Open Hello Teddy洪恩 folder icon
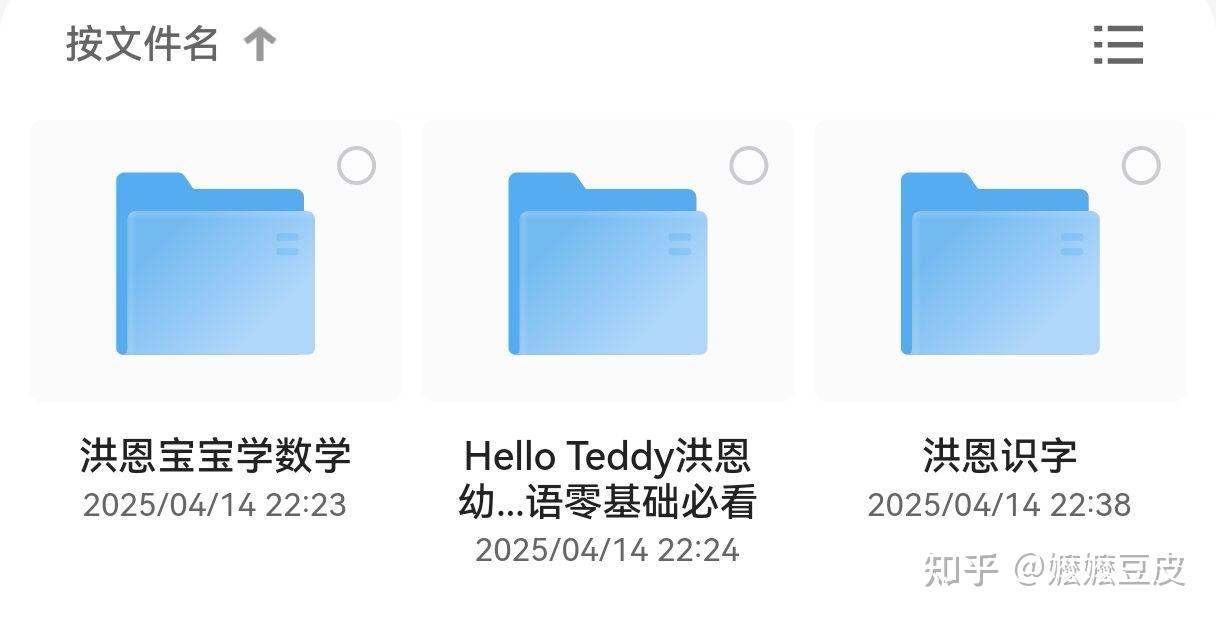The height and width of the screenshot is (618, 1216). point(608,264)
